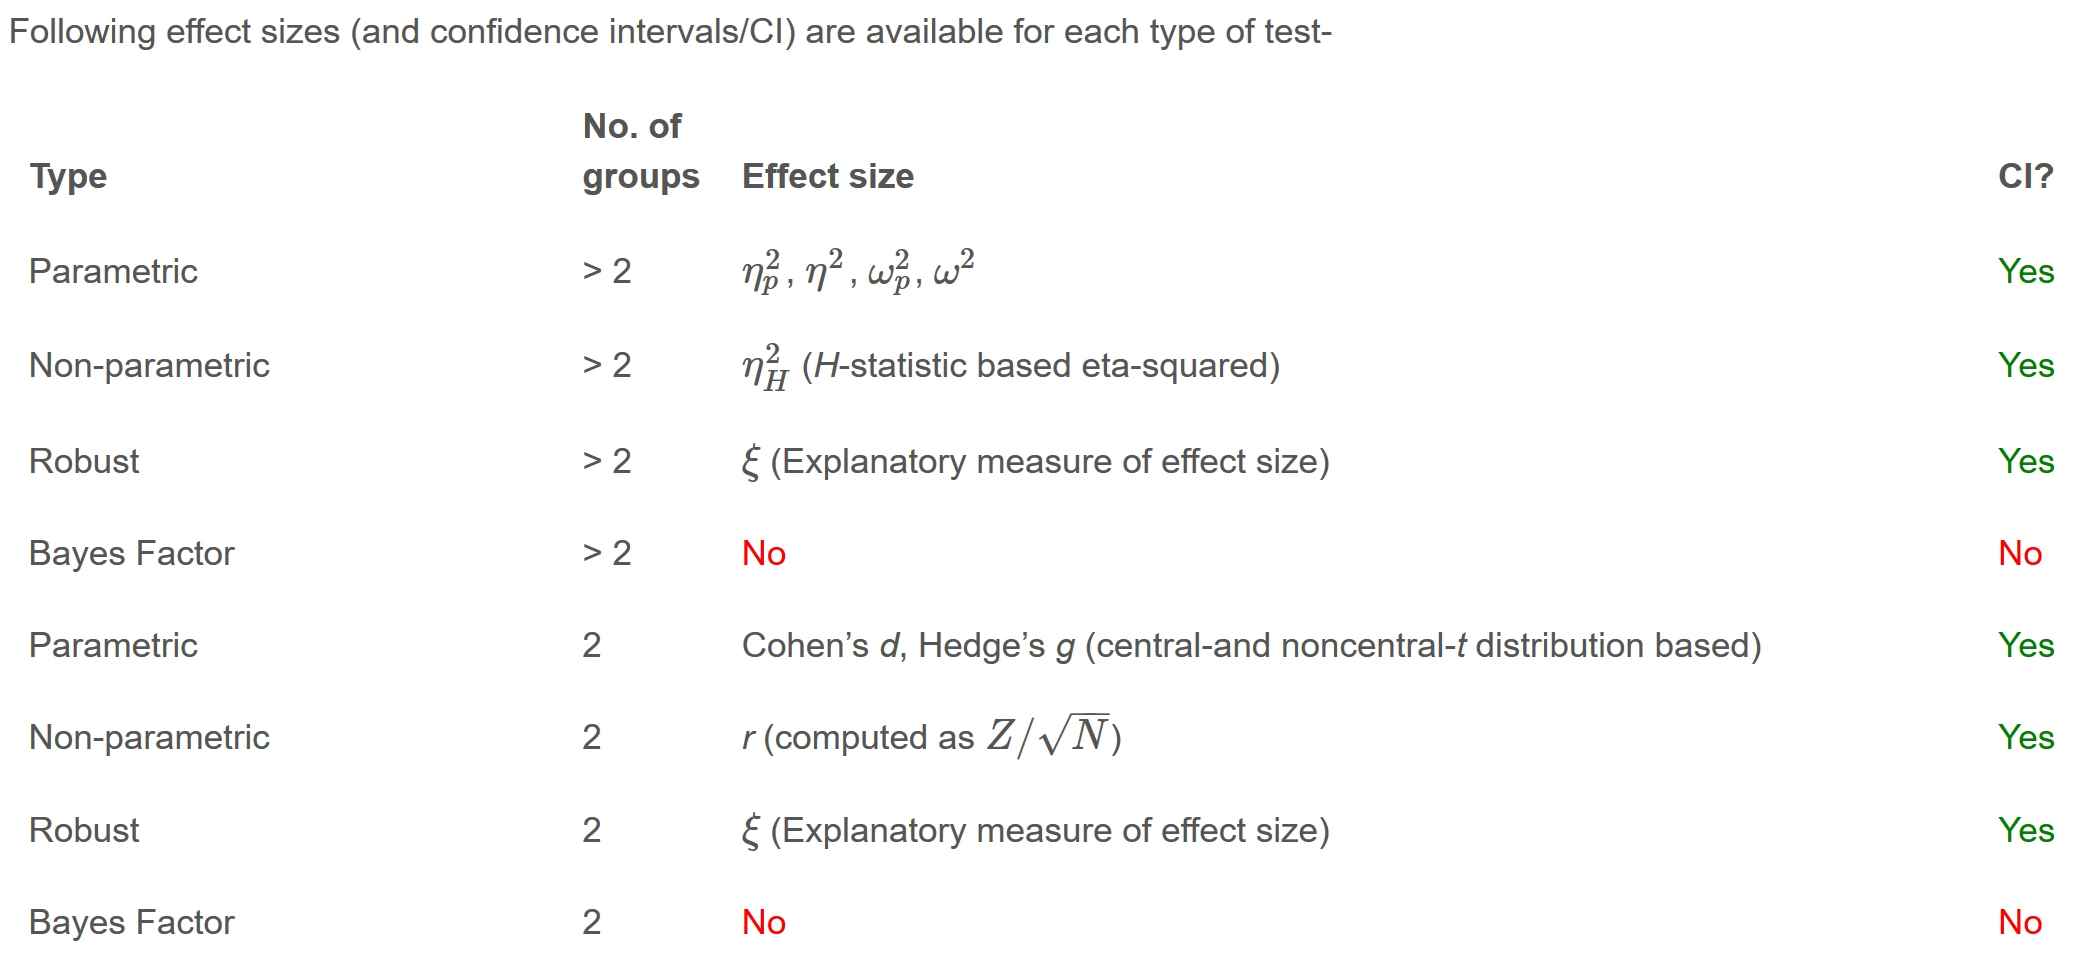This screenshot has height=954, width=2085.
Task: Click the "r (computed as Z/√N)" cell
Action: (931, 737)
